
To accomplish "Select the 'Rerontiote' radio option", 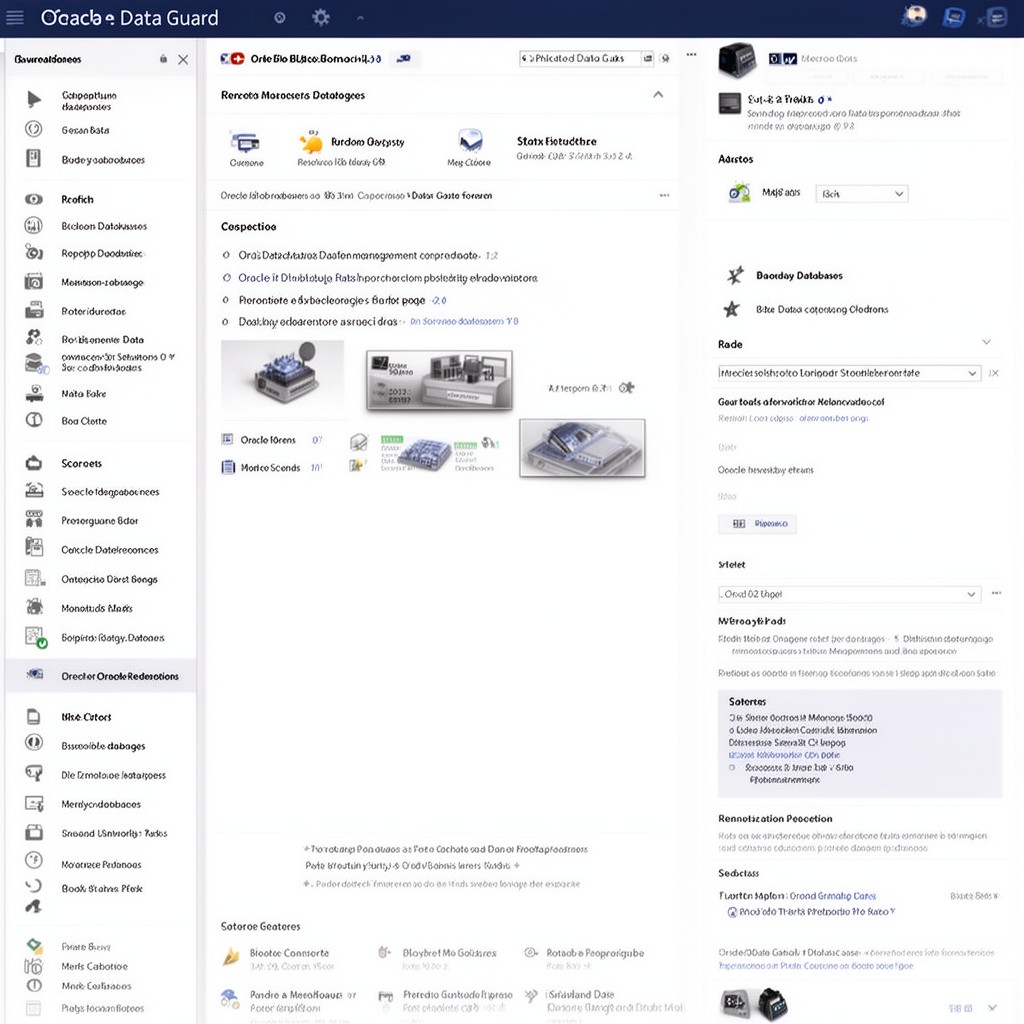I will 226,300.
